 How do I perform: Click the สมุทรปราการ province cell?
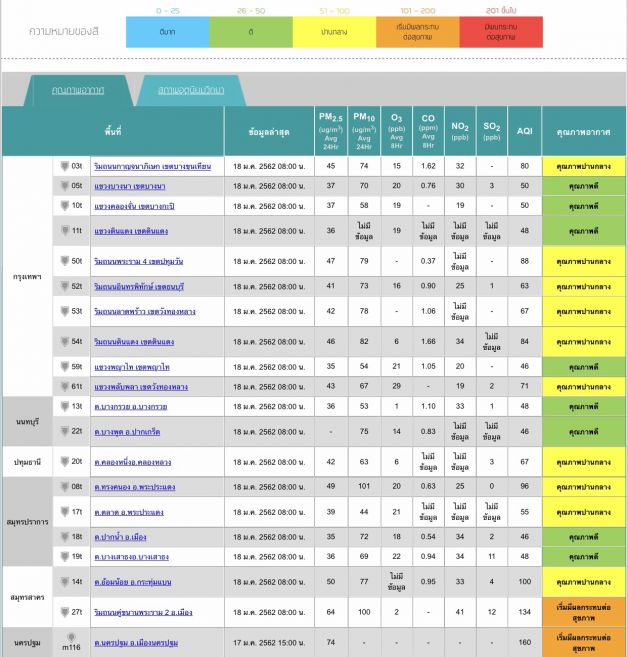click(x=27, y=522)
